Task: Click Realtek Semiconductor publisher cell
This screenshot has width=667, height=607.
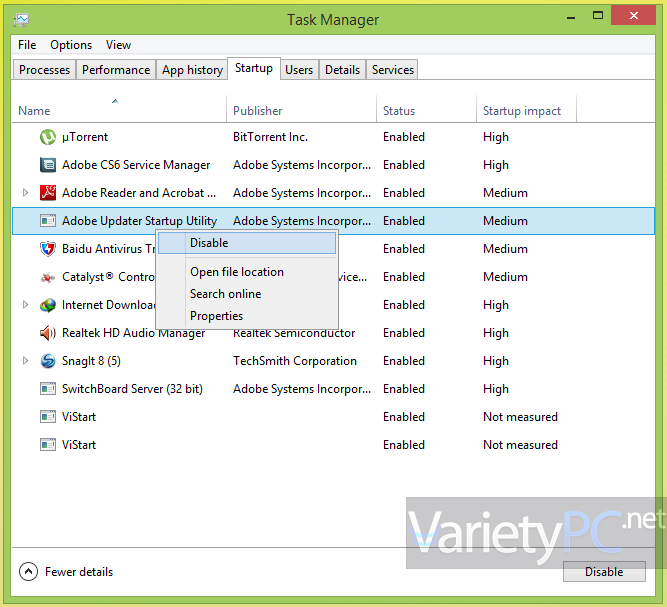Action: tap(294, 333)
